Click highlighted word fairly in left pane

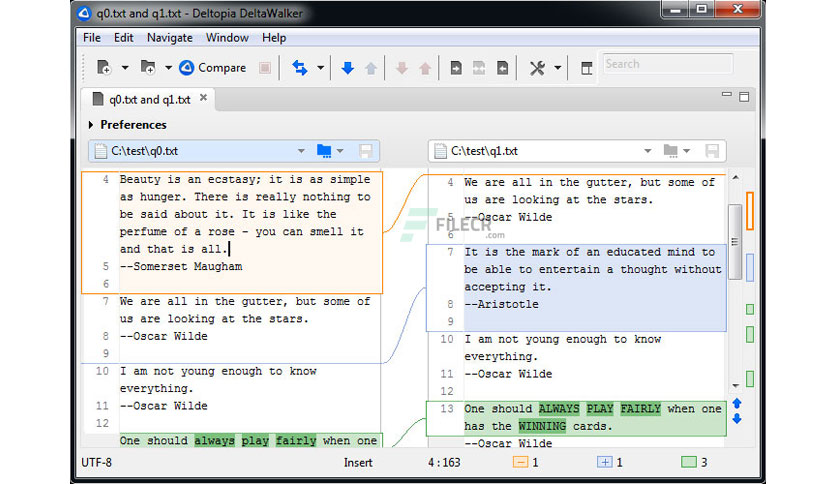coord(296,441)
